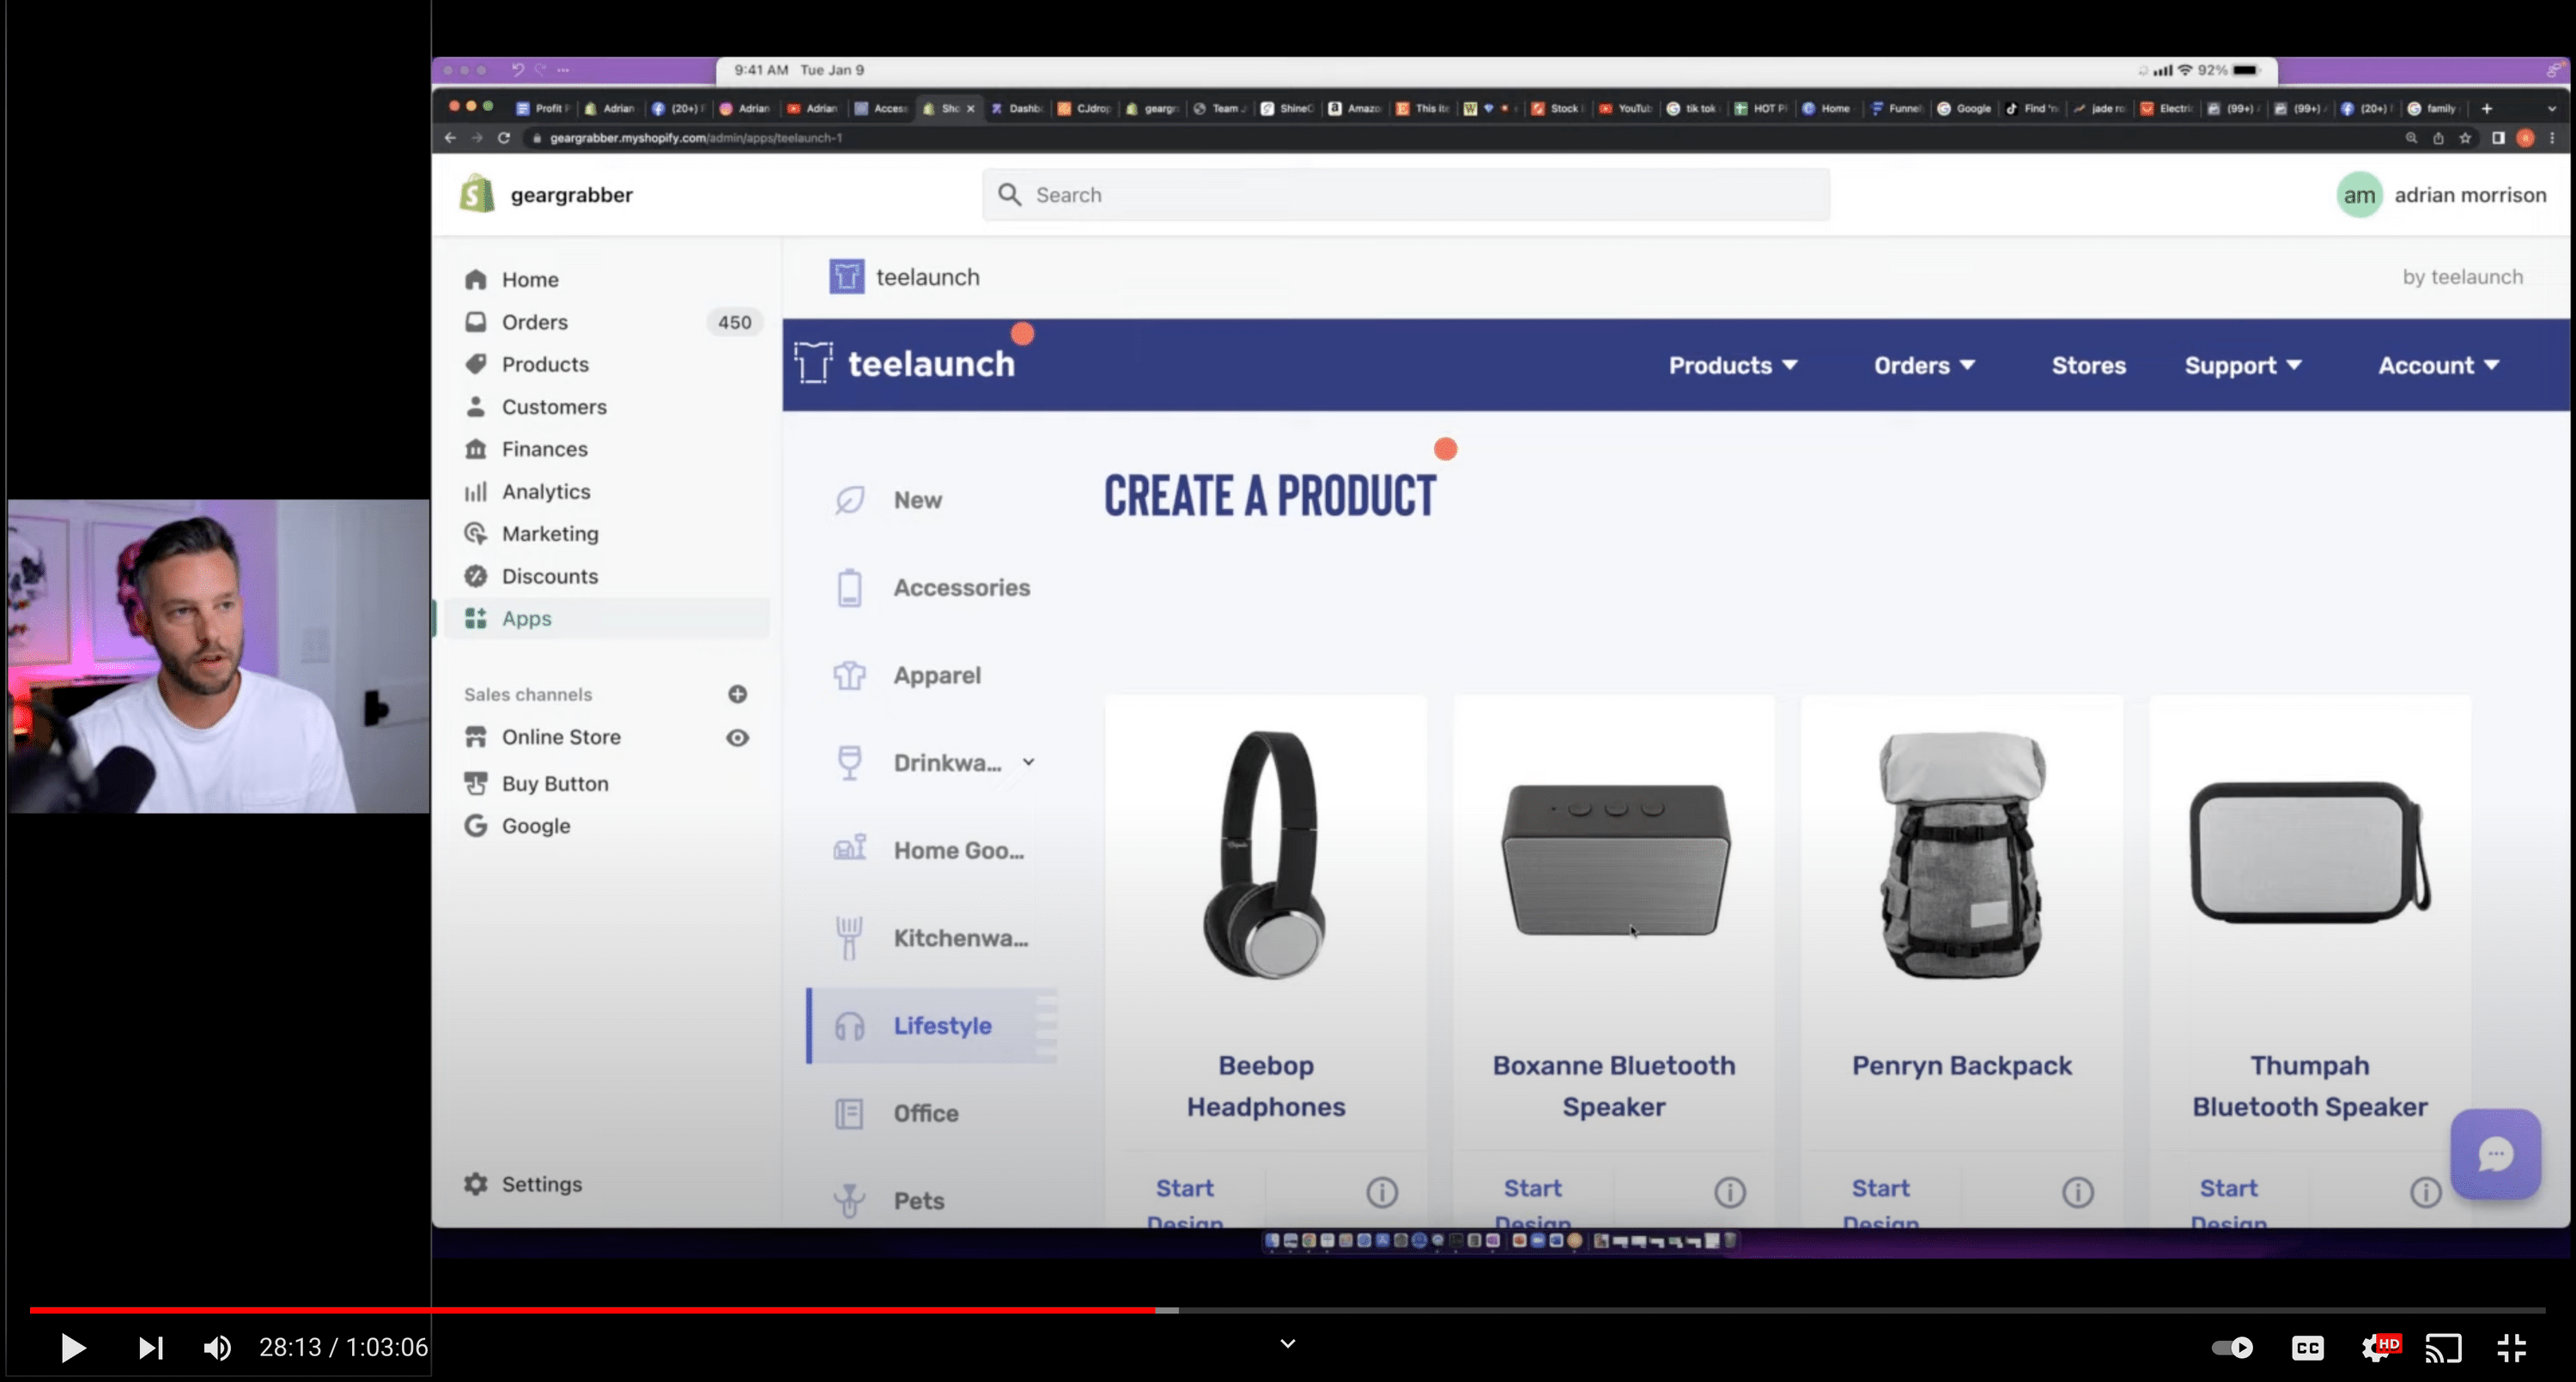Viewport: 2576px width, 1382px height.
Task: Select Accessories category
Action: [961, 587]
